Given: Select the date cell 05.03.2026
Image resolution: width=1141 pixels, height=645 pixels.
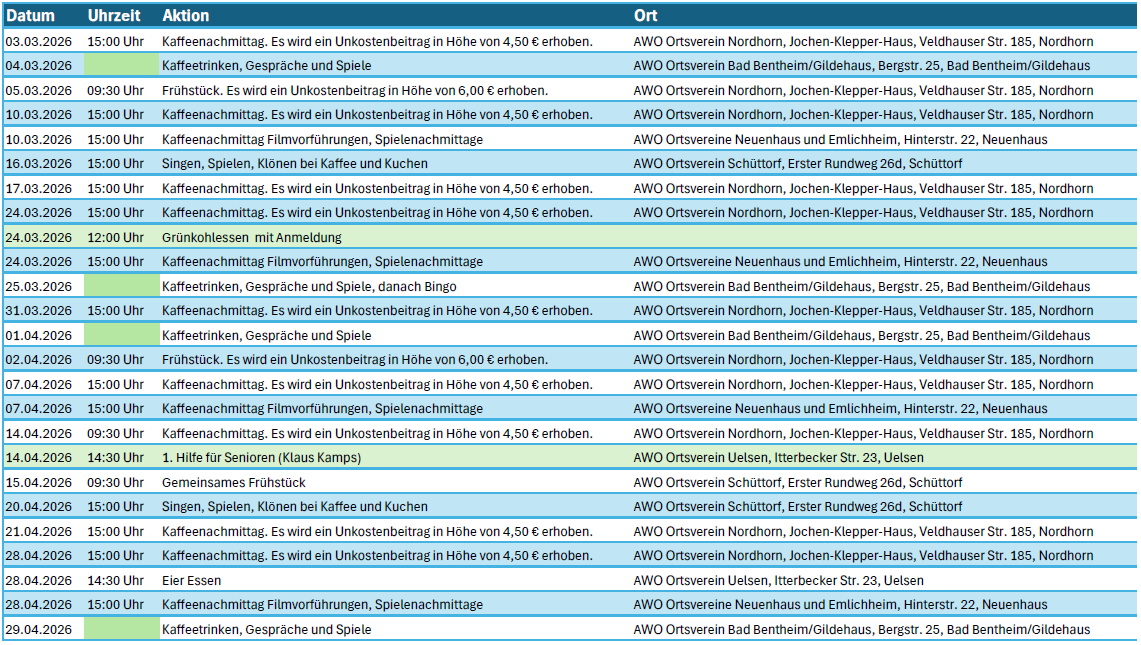Looking at the screenshot, I should (39, 90).
